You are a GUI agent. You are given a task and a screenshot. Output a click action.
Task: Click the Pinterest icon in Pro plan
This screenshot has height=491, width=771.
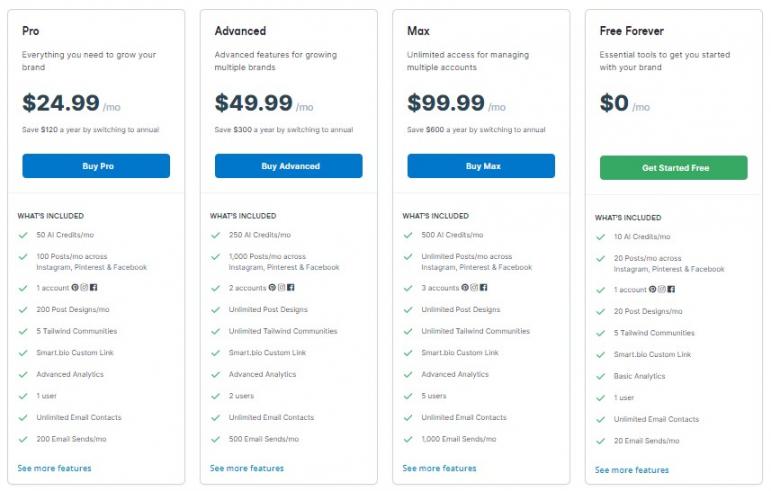tap(75, 288)
